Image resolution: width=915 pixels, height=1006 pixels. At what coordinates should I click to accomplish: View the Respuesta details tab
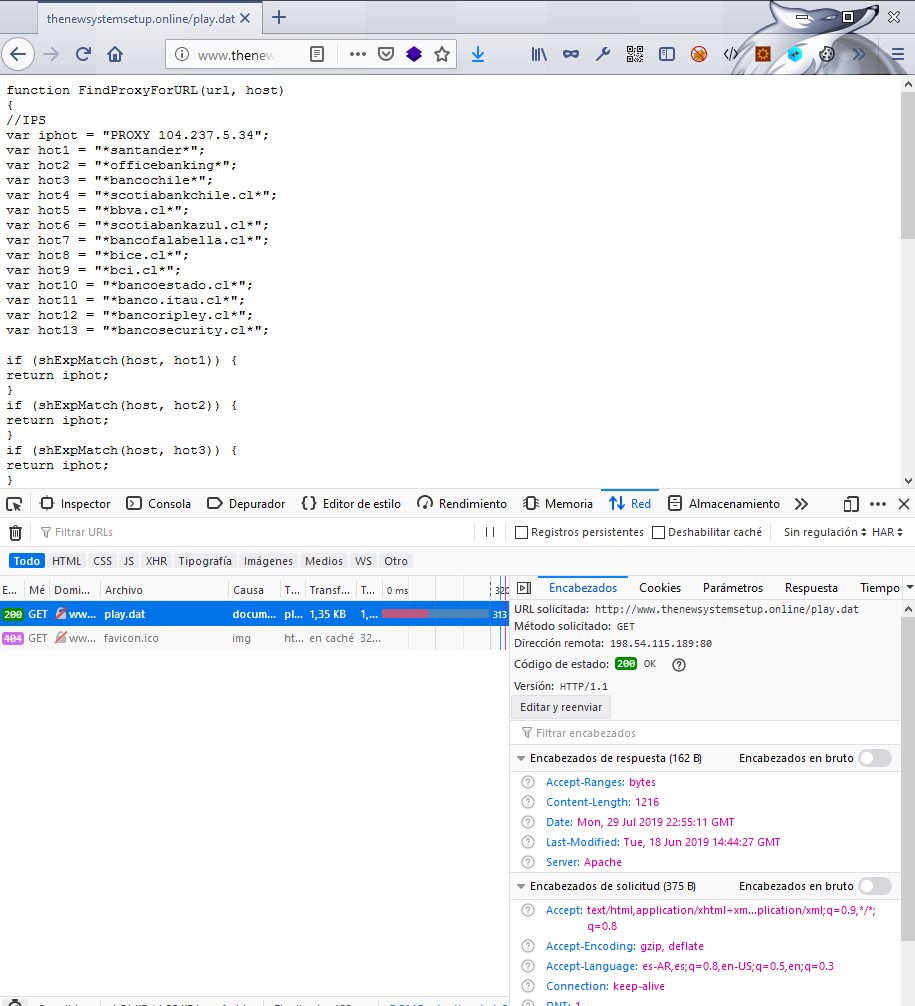[811, 588]
